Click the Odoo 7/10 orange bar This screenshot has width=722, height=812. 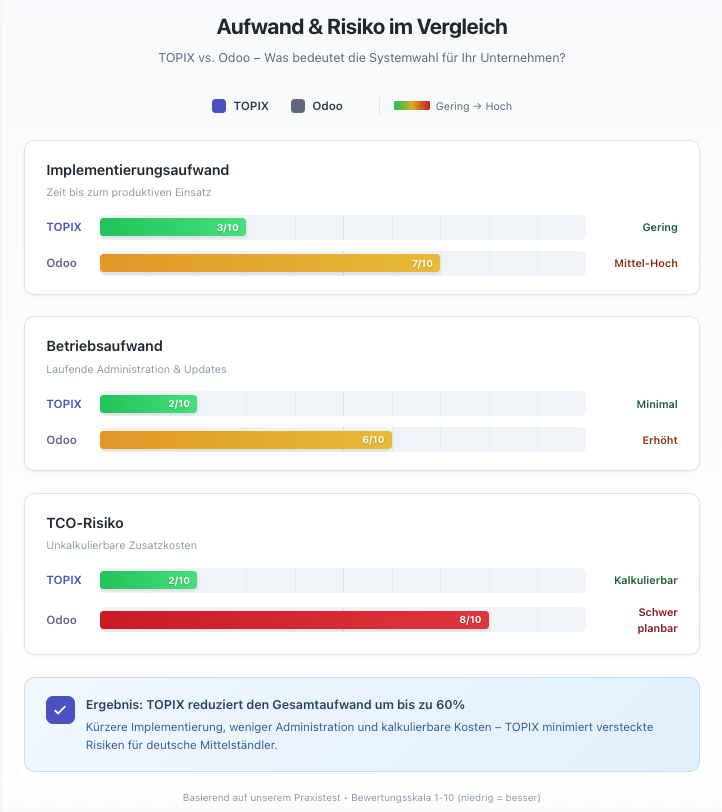point(269,263)
